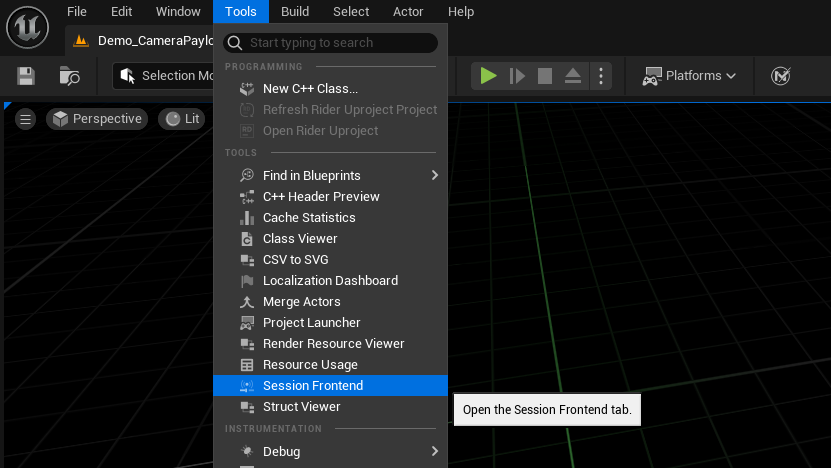Viewport: 831px width, 468px height.
Task: Select Session Frontend from Tools menu
Action: tap(313, 386)
